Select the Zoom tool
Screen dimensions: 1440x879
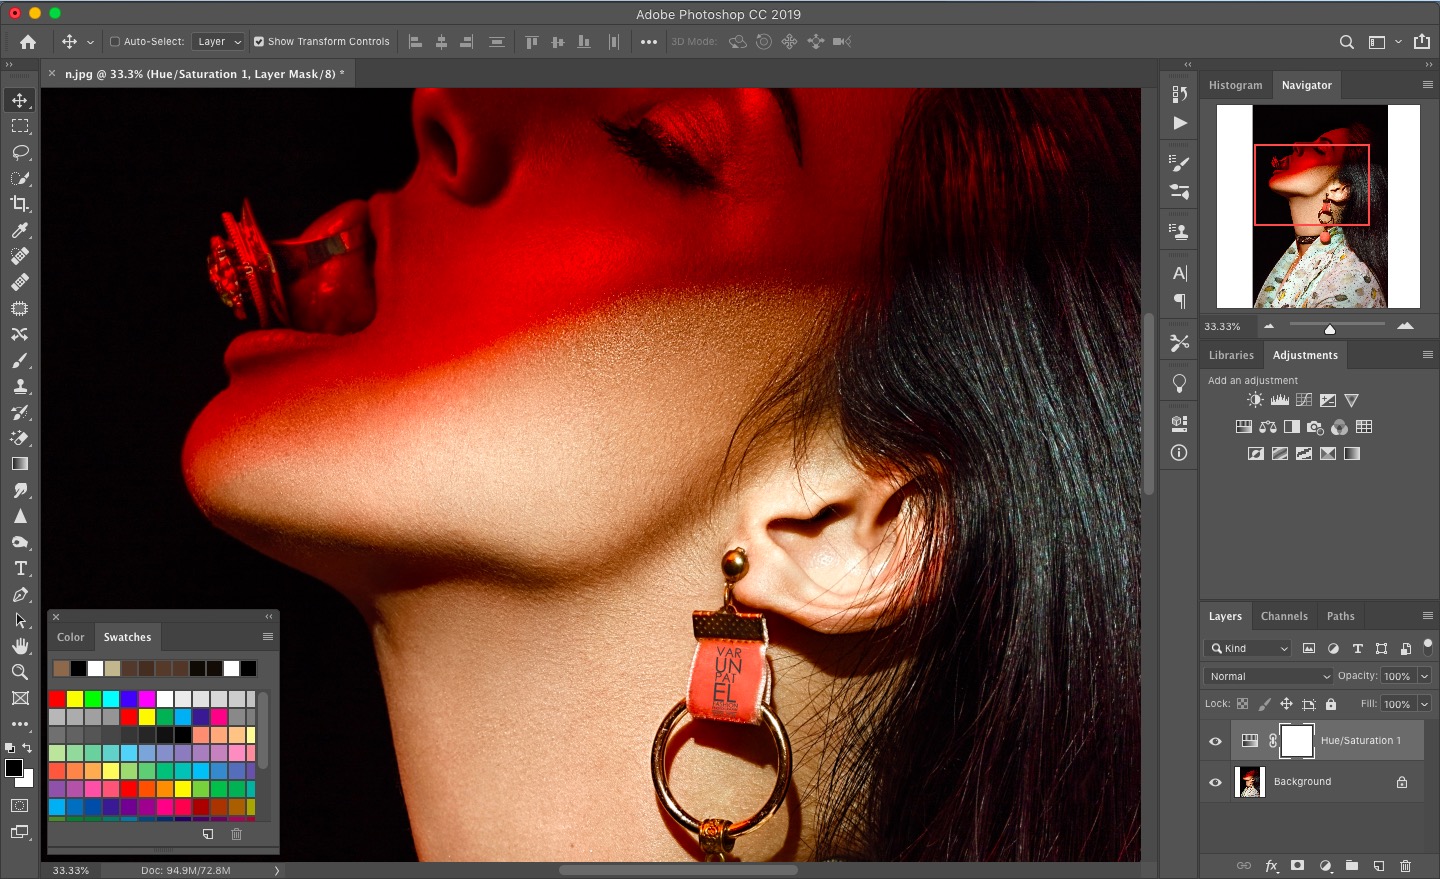point(20,672)
